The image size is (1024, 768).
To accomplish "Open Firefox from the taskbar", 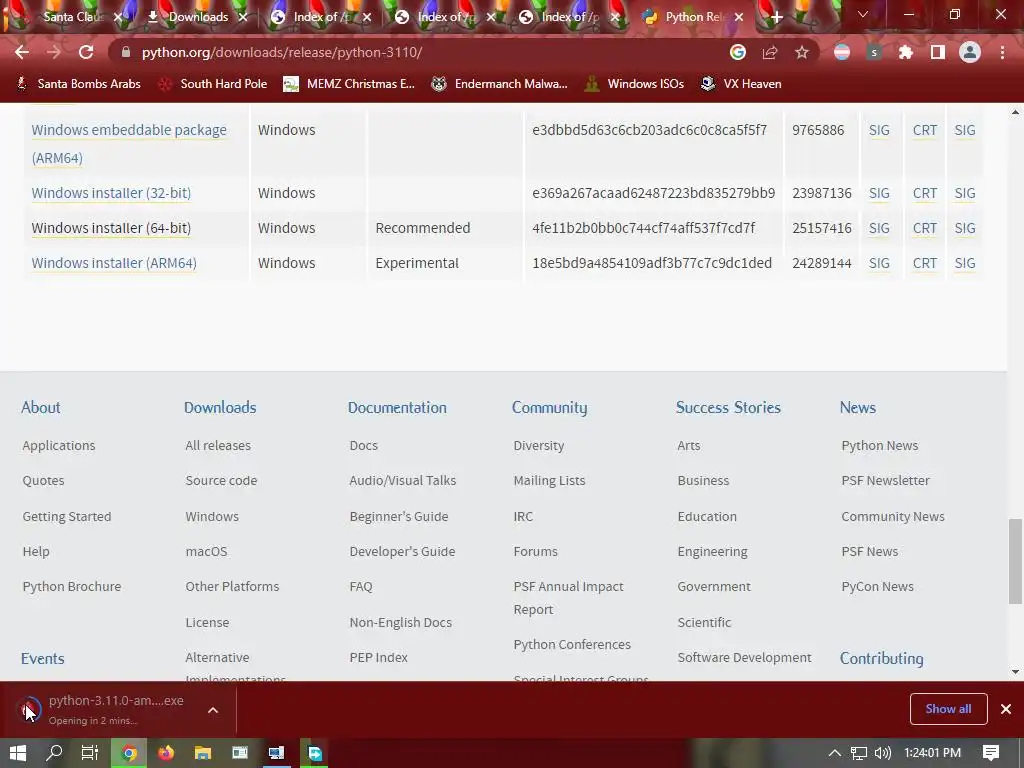I will coord(166,753).
